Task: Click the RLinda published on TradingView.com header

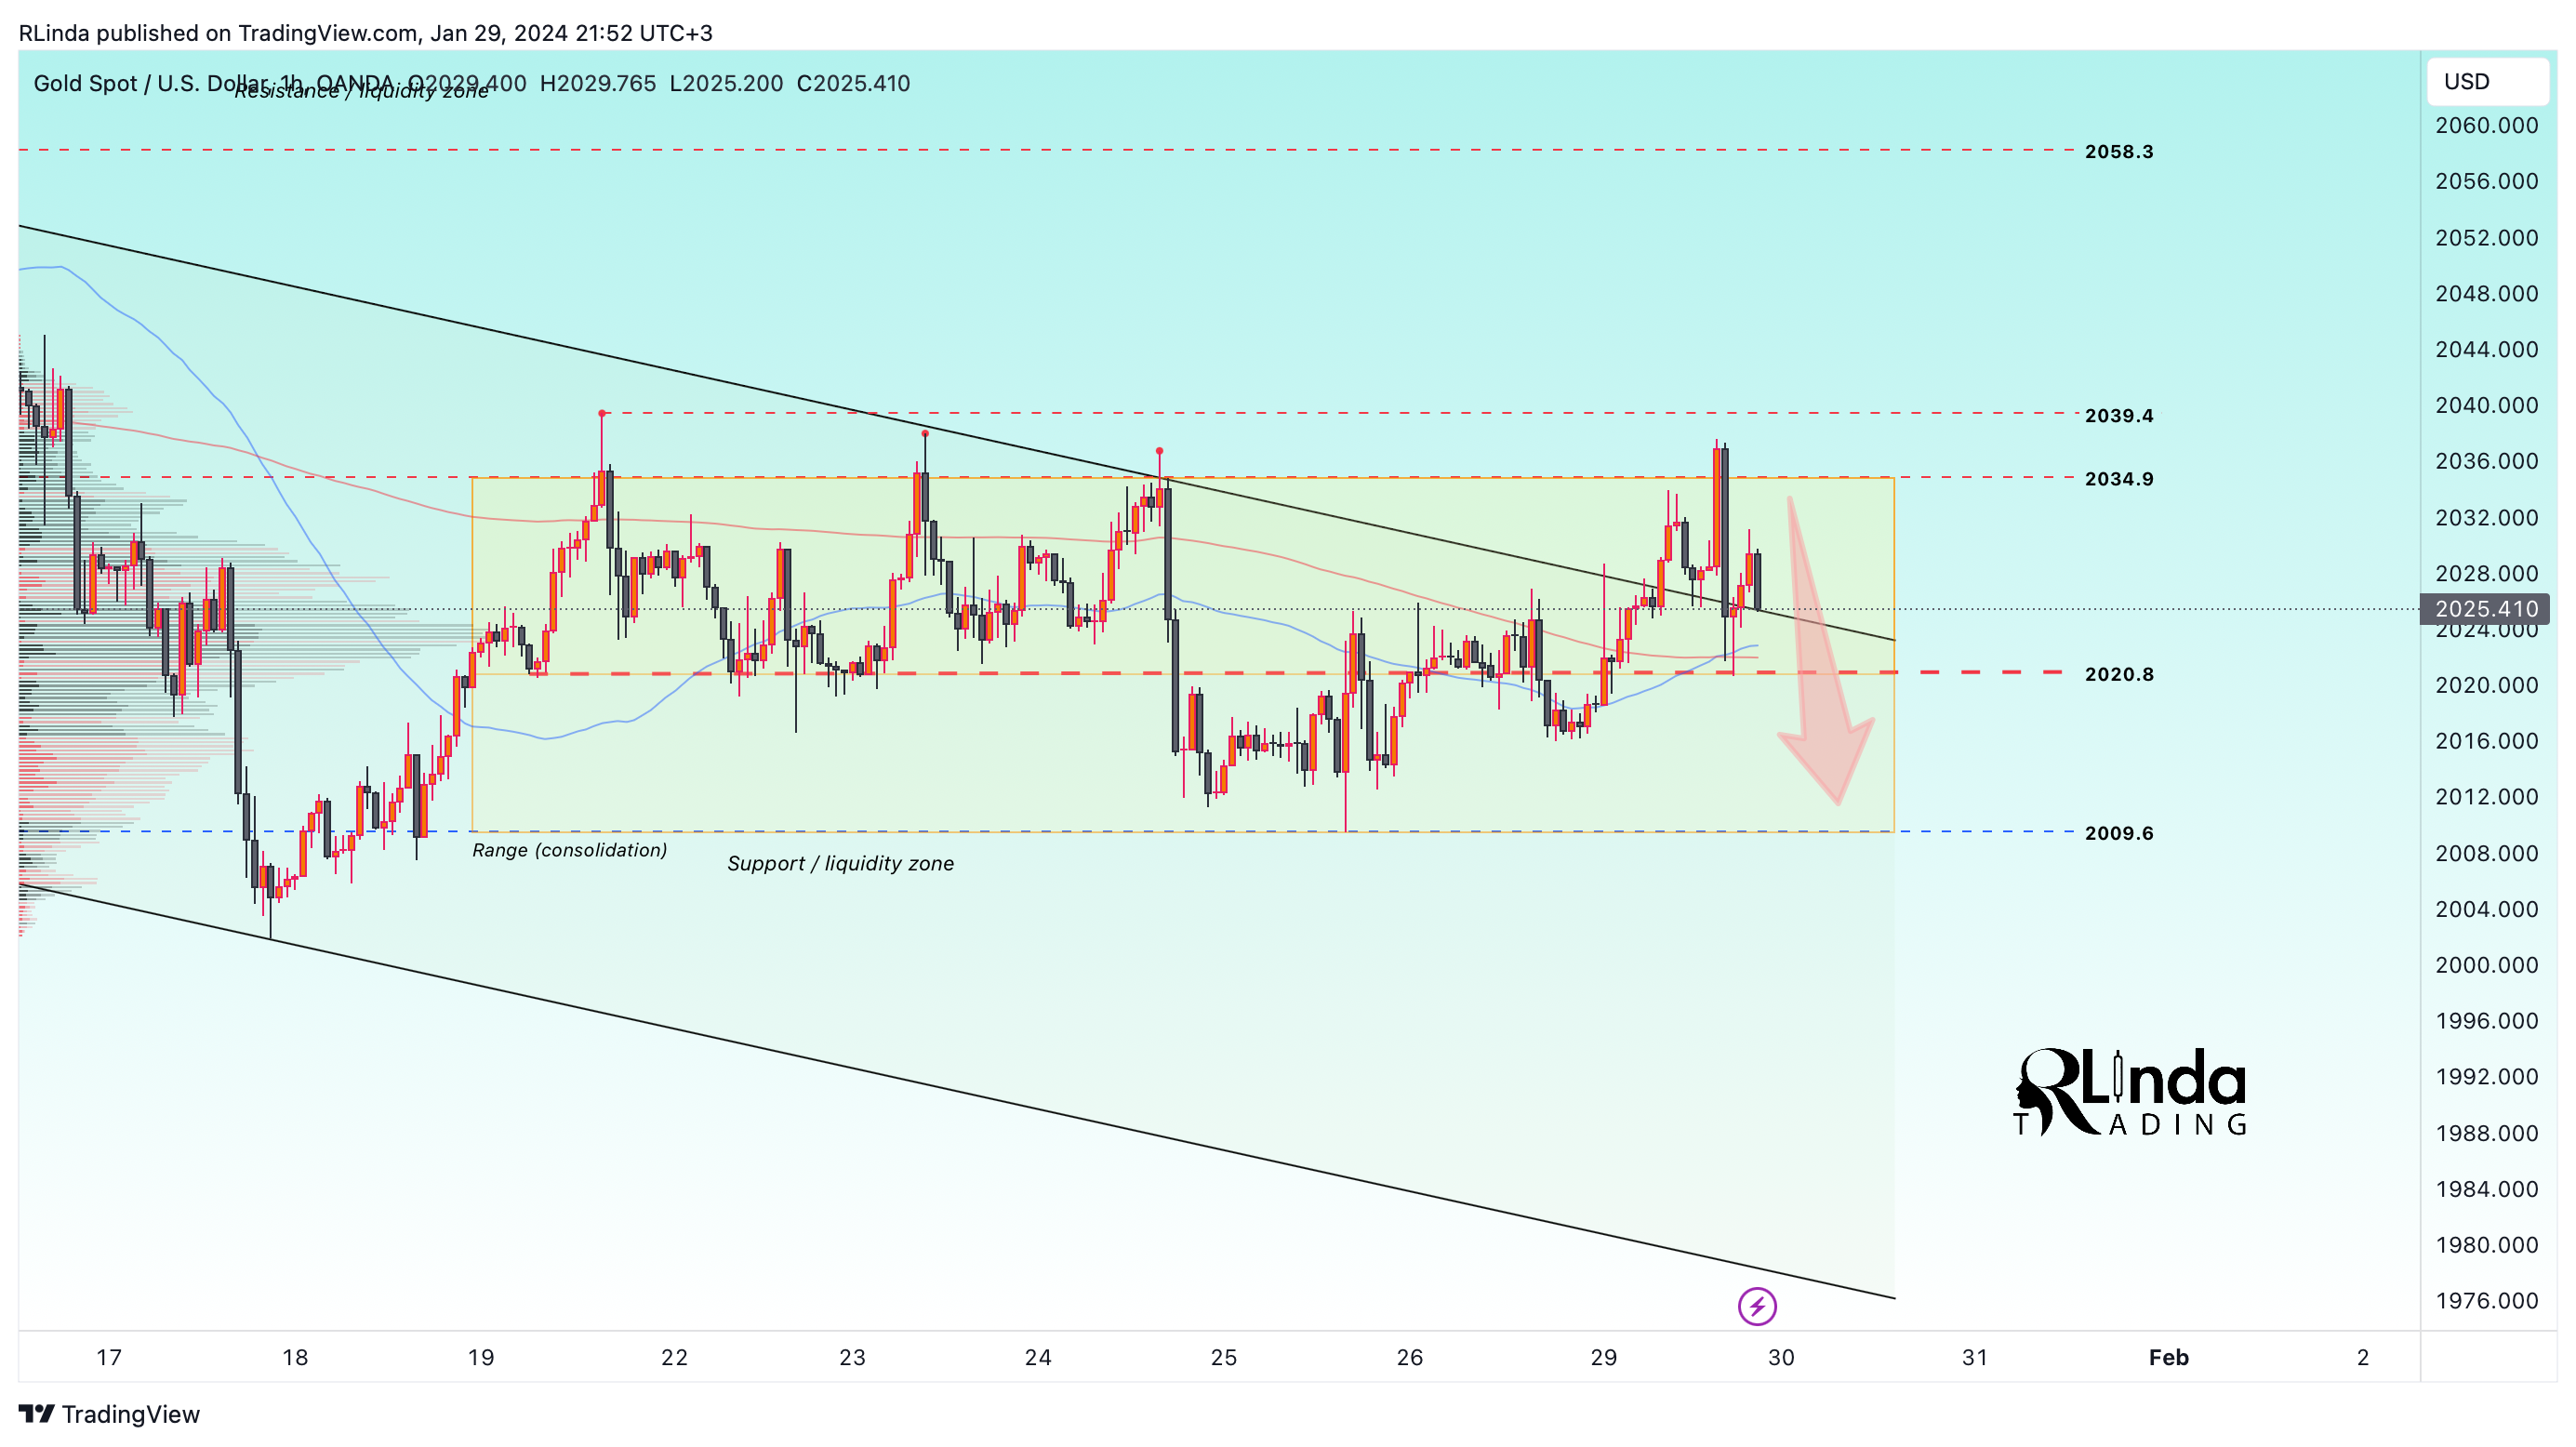Action: coord(365,33)
